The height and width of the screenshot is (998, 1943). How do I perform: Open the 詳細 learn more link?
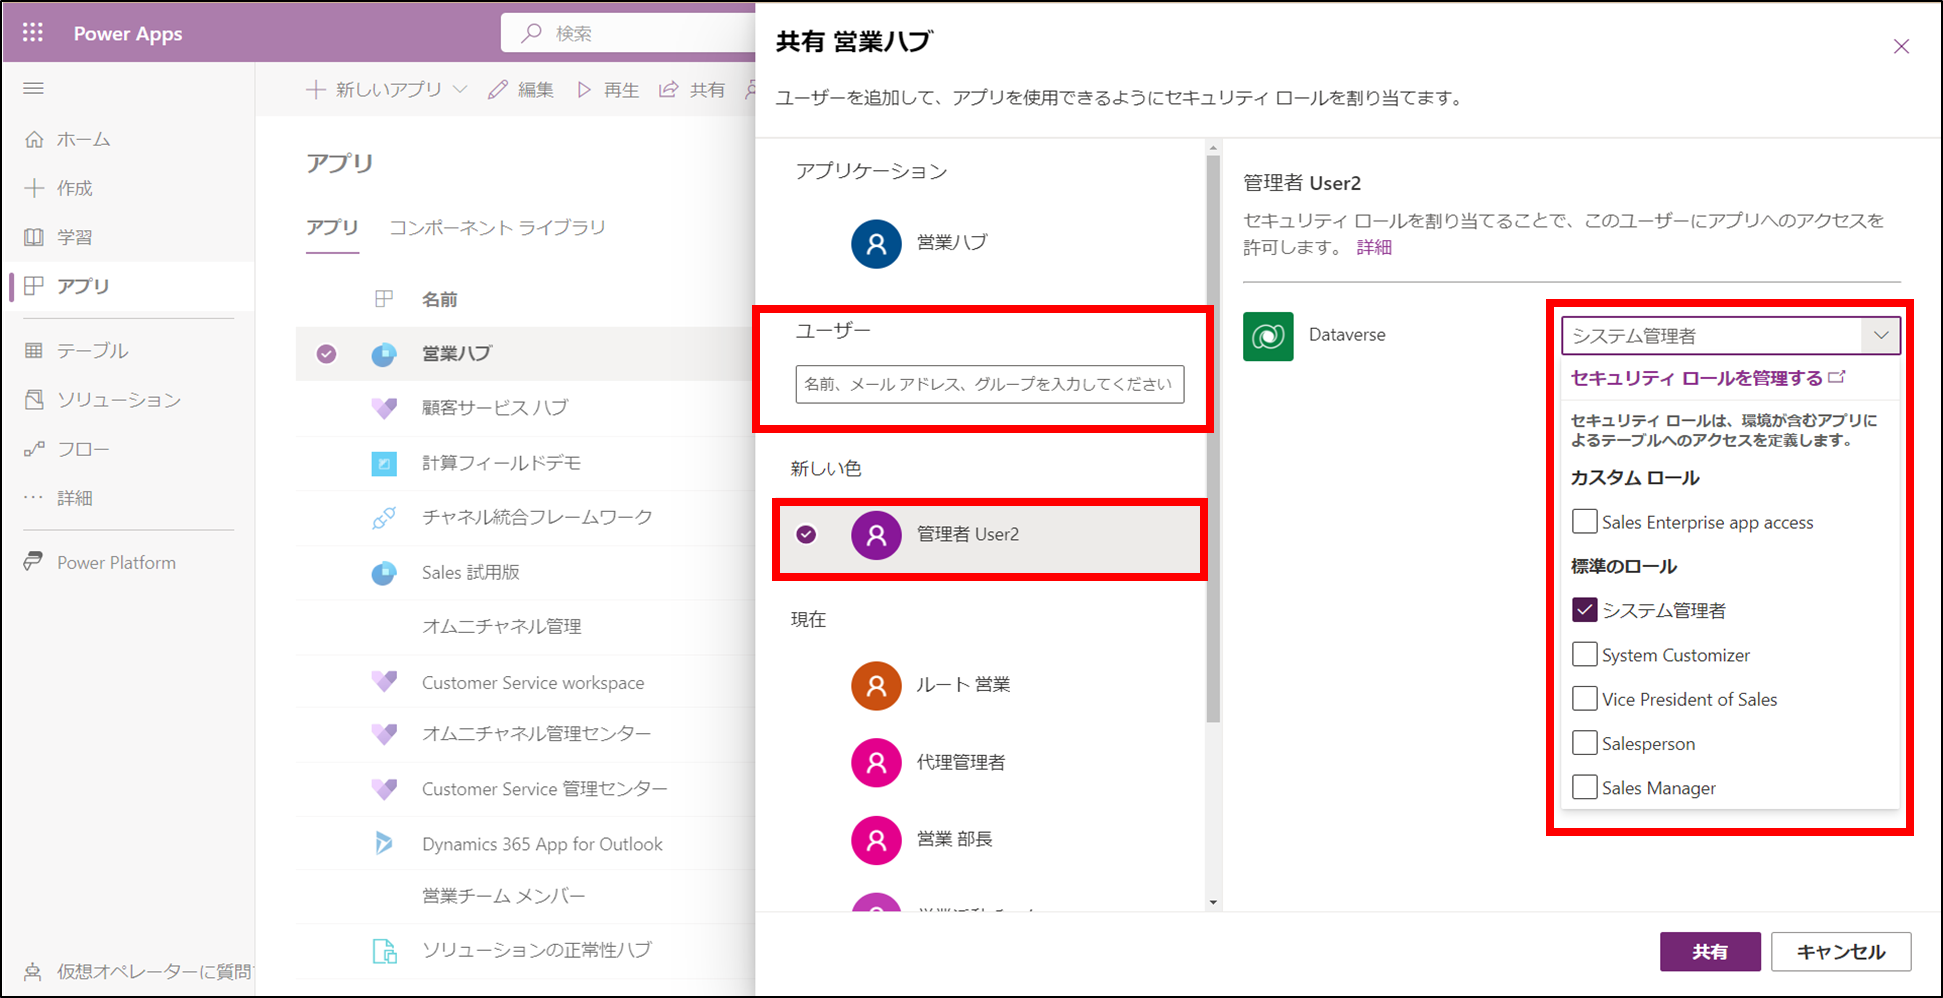coord(1374,247)
